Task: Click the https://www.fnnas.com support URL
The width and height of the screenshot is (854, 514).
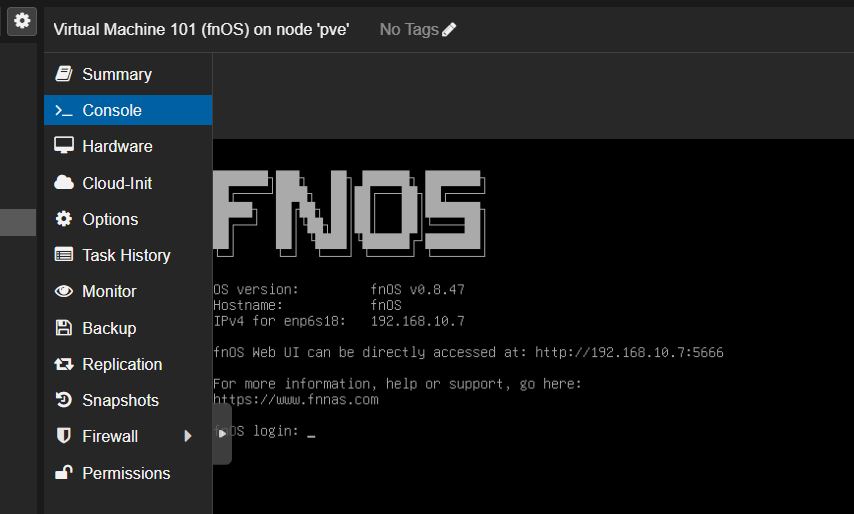Action: pos(296,400)
